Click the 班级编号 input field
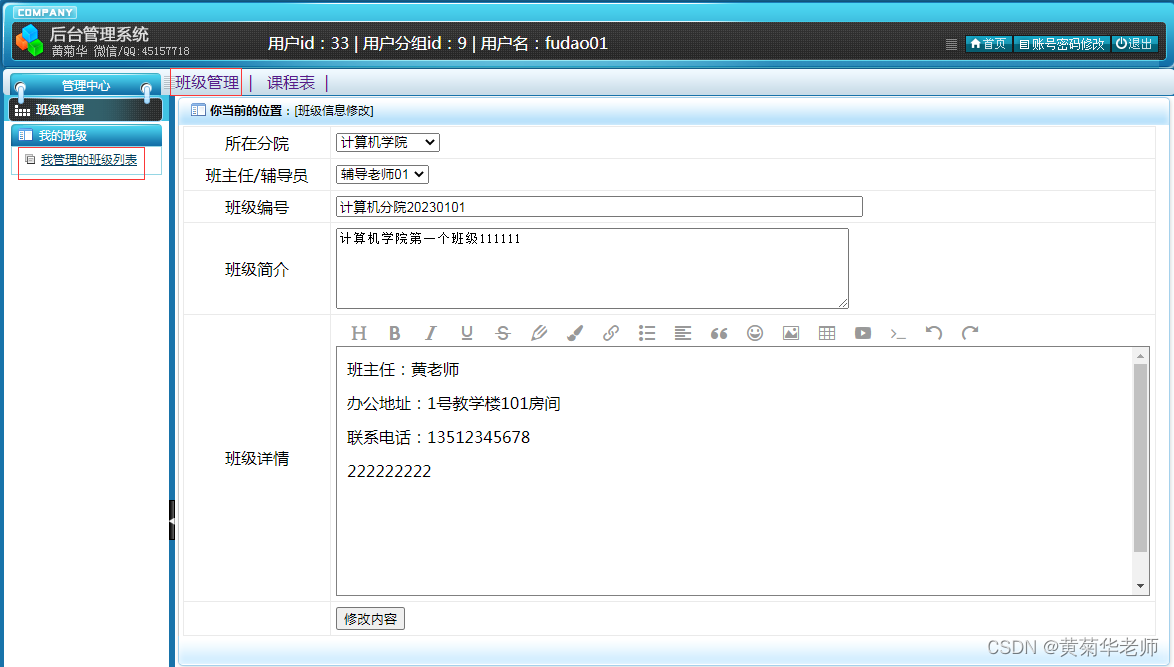 tap(599, 207)
